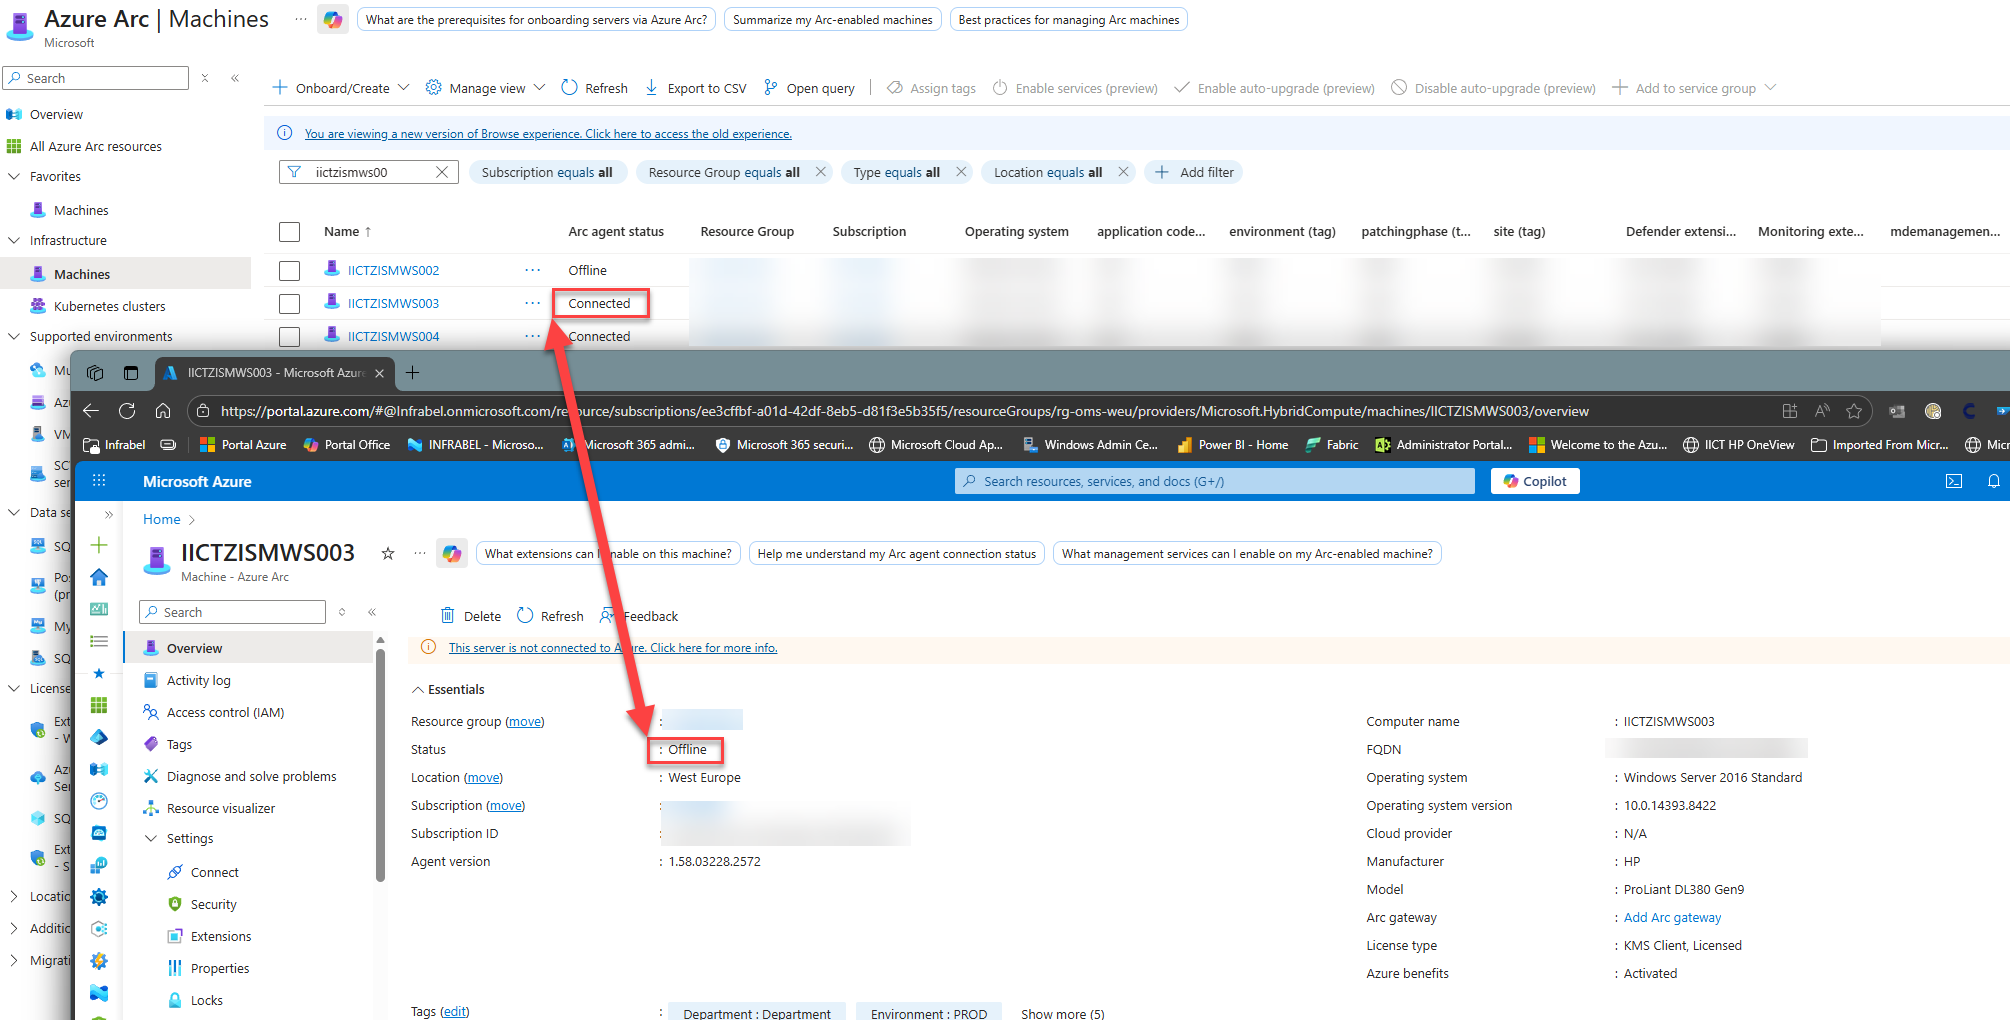The image size is (2010, 1020).
Task: Open the Add to service group dropdown
Action: click(1694, 88)
